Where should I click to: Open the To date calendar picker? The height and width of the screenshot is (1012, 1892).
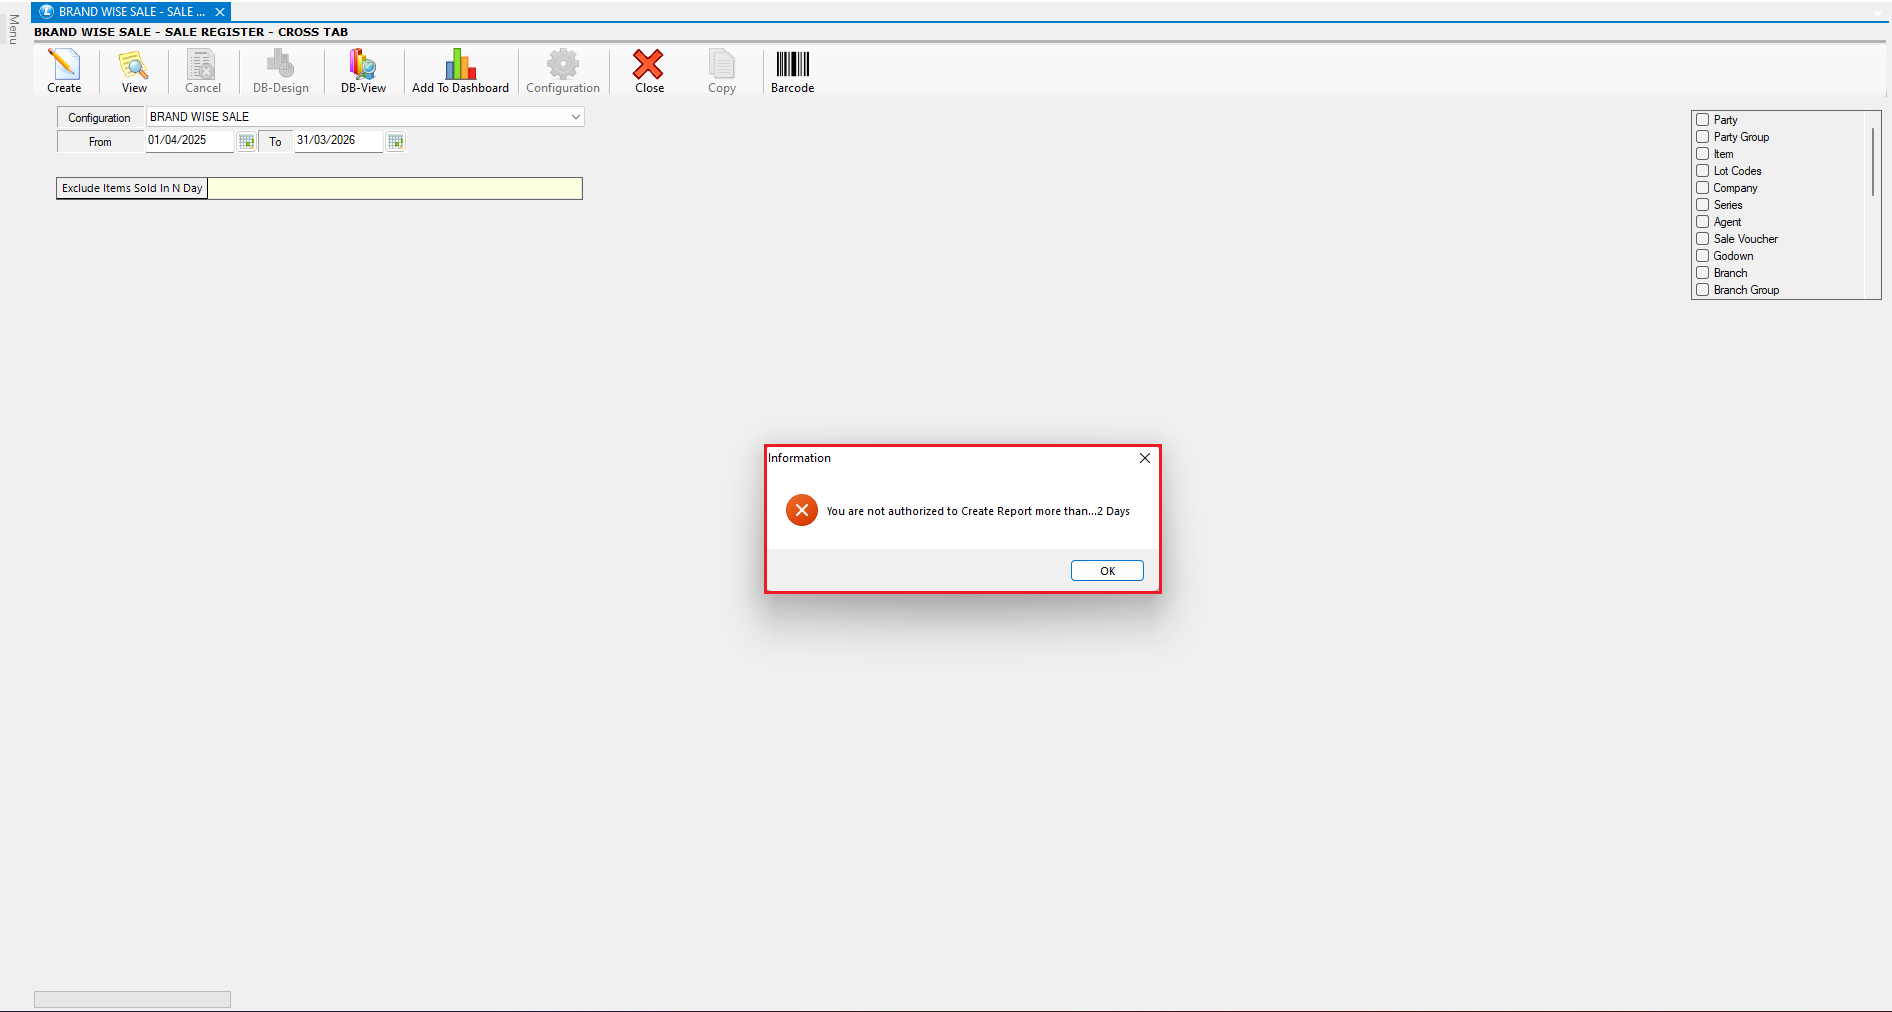(x=396, y=142)
